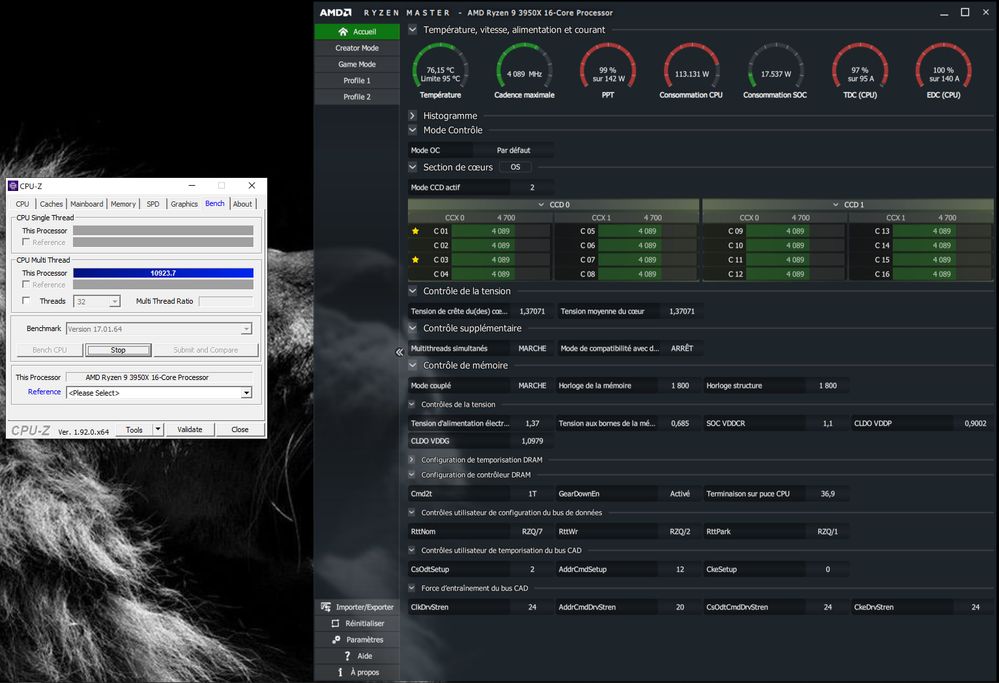Image resolution: width=999 pixels, height=683 pixels.
Task: Collapse Température, vitesse, alimentation section
Action: pyautogui.click(x=413, y=29)
